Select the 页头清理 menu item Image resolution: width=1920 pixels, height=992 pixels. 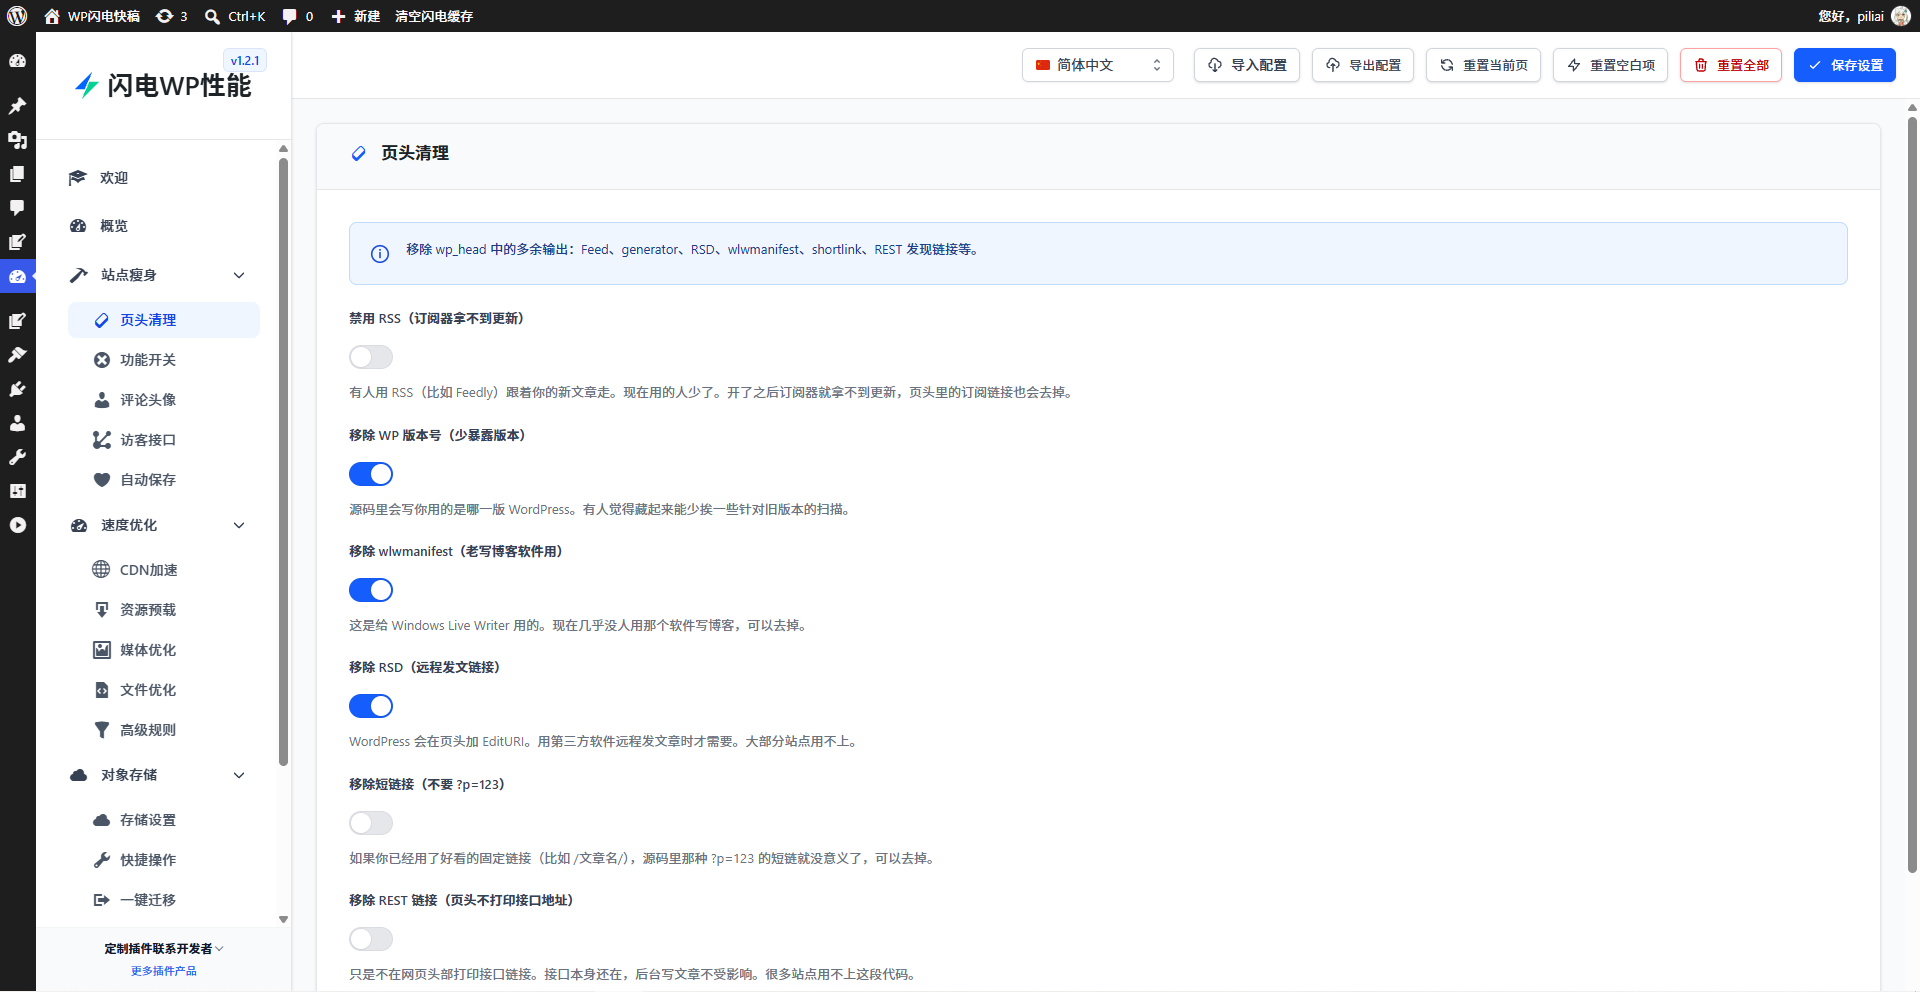(164, 320)
